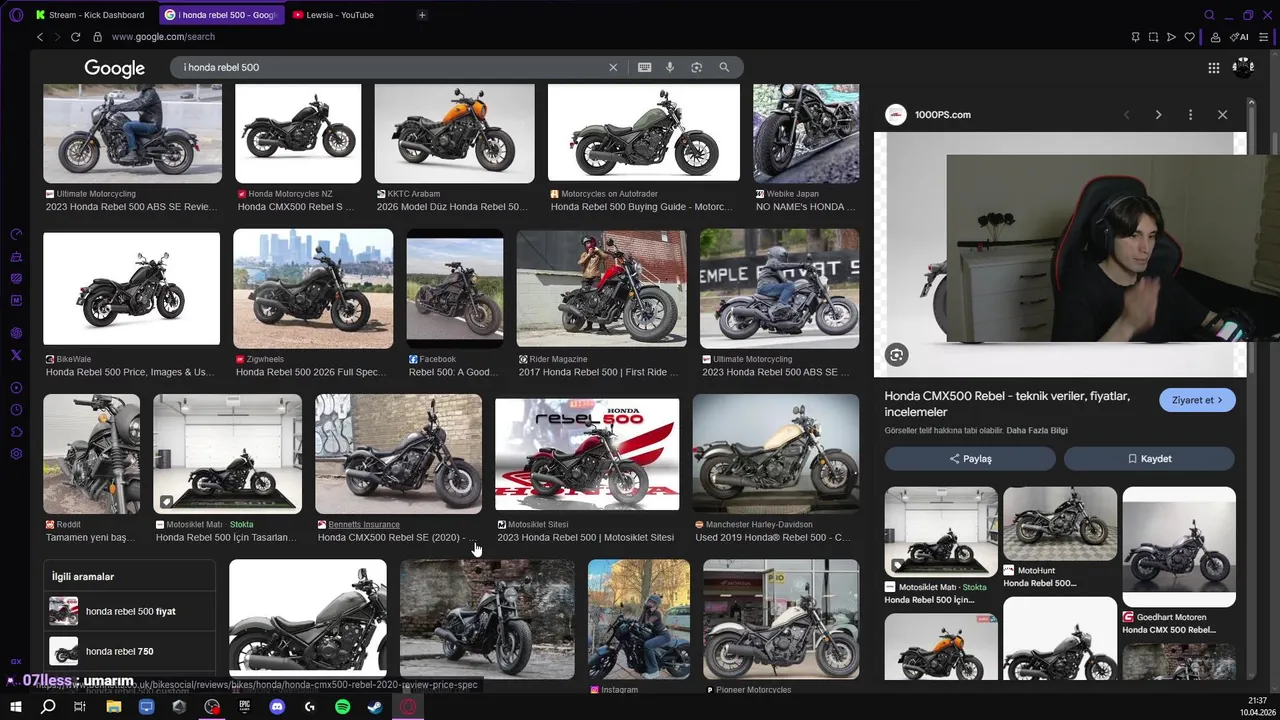This screenshot has width=1280, height=720.
Task: Select related search honda rebel 500 fiyat
Action: pyautogui.click(x=130, y=611)
